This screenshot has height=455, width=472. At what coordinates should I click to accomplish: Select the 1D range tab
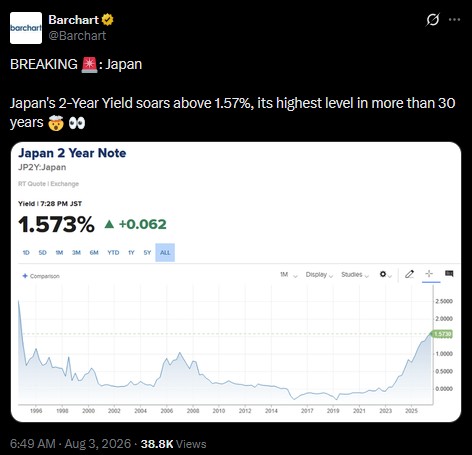tap(26, 253)
